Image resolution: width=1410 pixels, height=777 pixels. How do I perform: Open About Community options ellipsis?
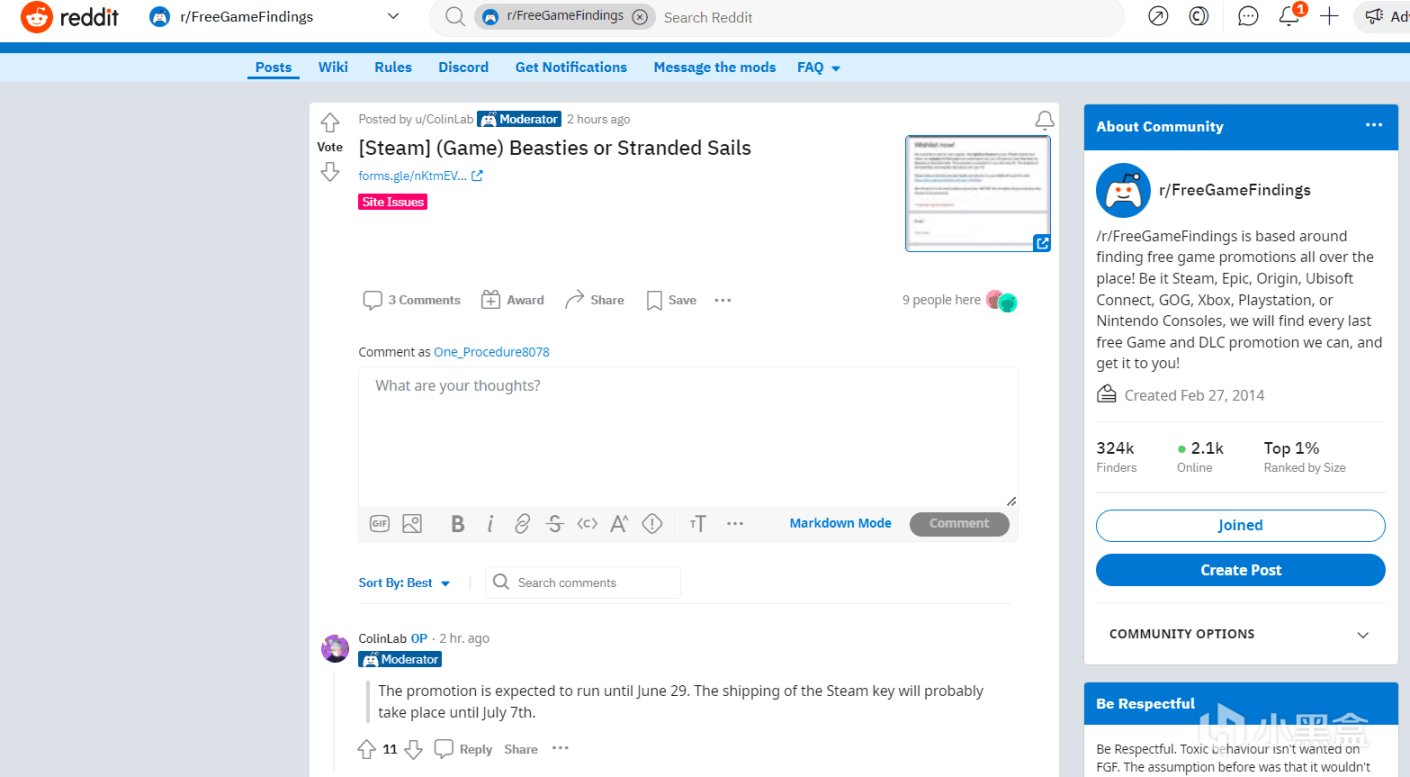point(1374,125)
